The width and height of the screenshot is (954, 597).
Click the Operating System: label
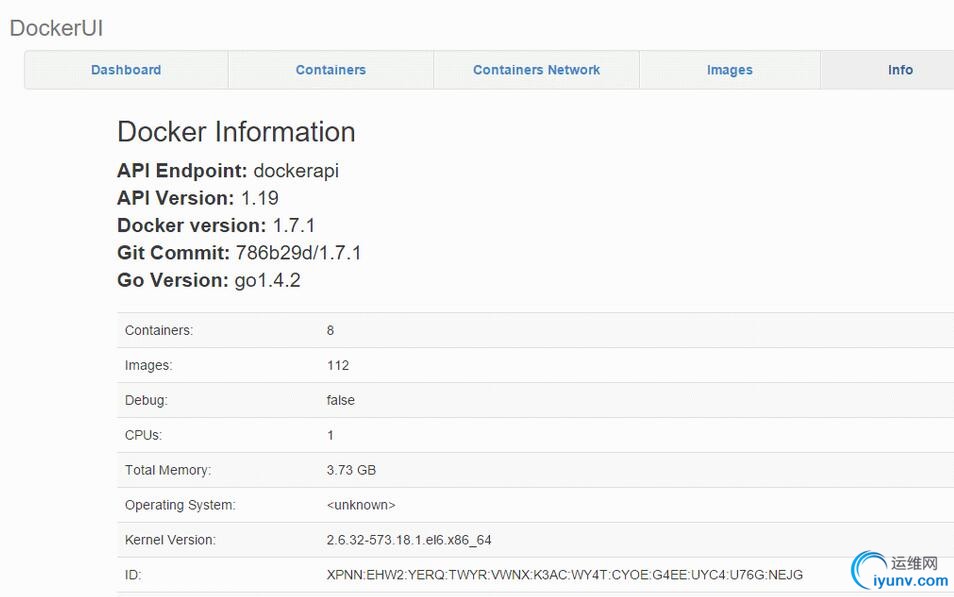[180, 505]
